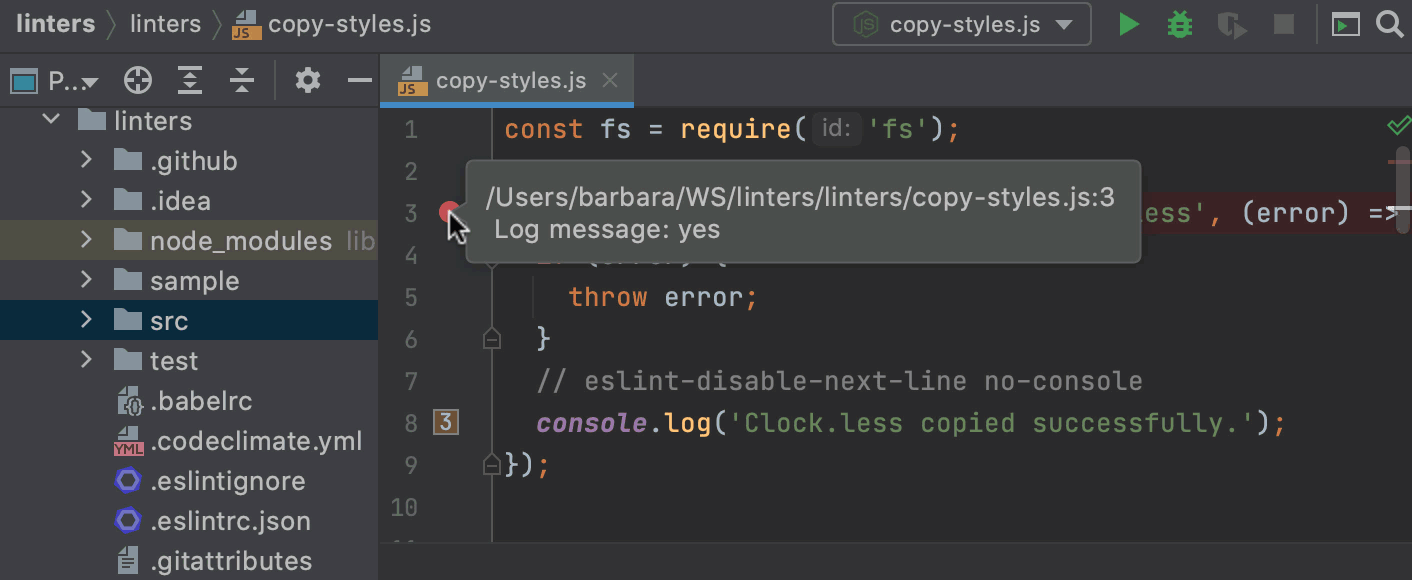This screenshot has height=580, width=1412.
Task: Hide the Project tool window
Action: coord(359,81)
